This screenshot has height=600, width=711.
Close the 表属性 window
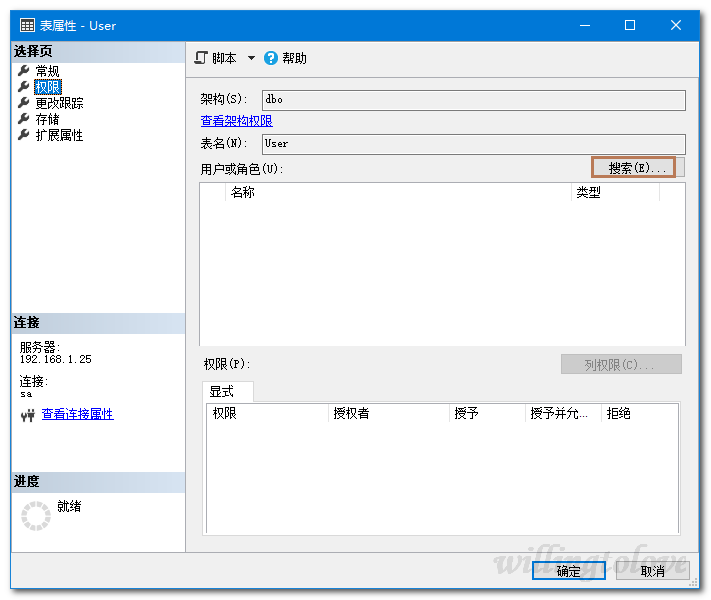[676, 25]
